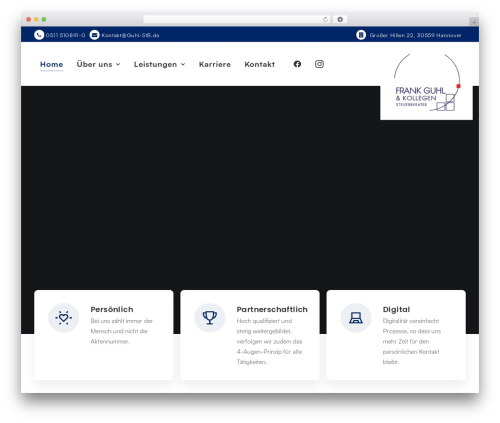Open the Leistungen menu

click(155, 64)
